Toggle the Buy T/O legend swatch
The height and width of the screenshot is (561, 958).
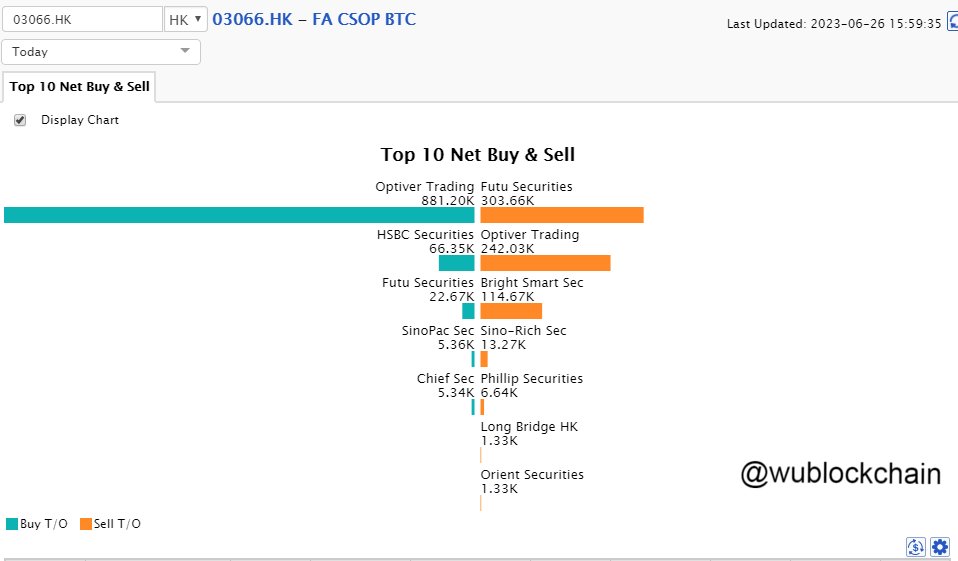pyautogui.click(x=12, y=524)
